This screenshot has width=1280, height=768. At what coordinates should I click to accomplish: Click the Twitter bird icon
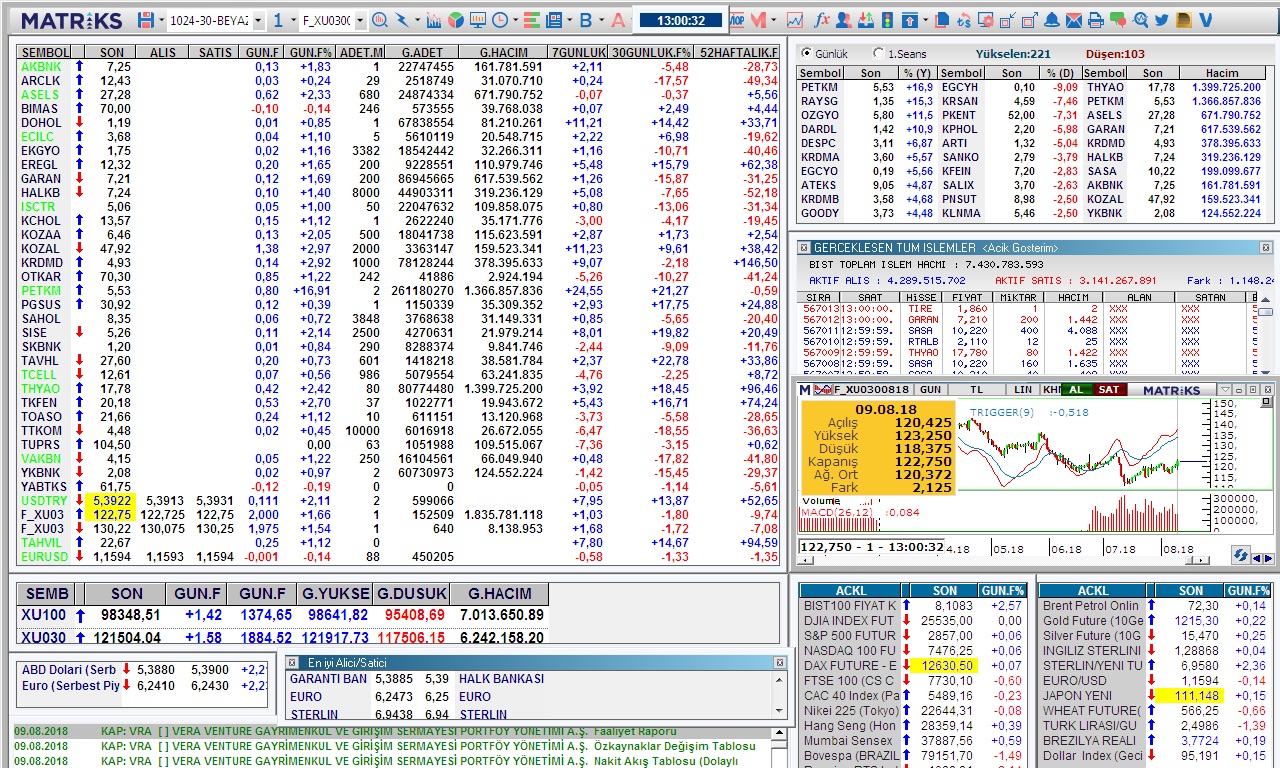pos(1162,20)
